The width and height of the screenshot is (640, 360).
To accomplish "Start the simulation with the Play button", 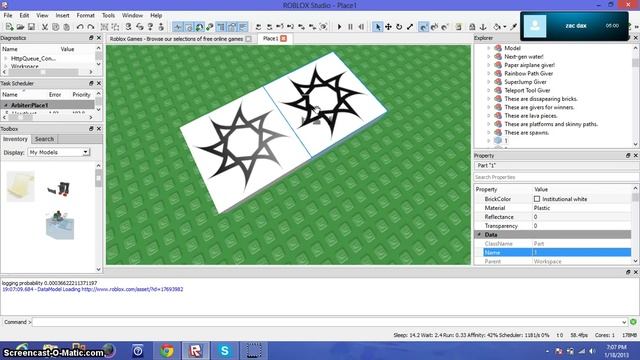I will 339,27.
